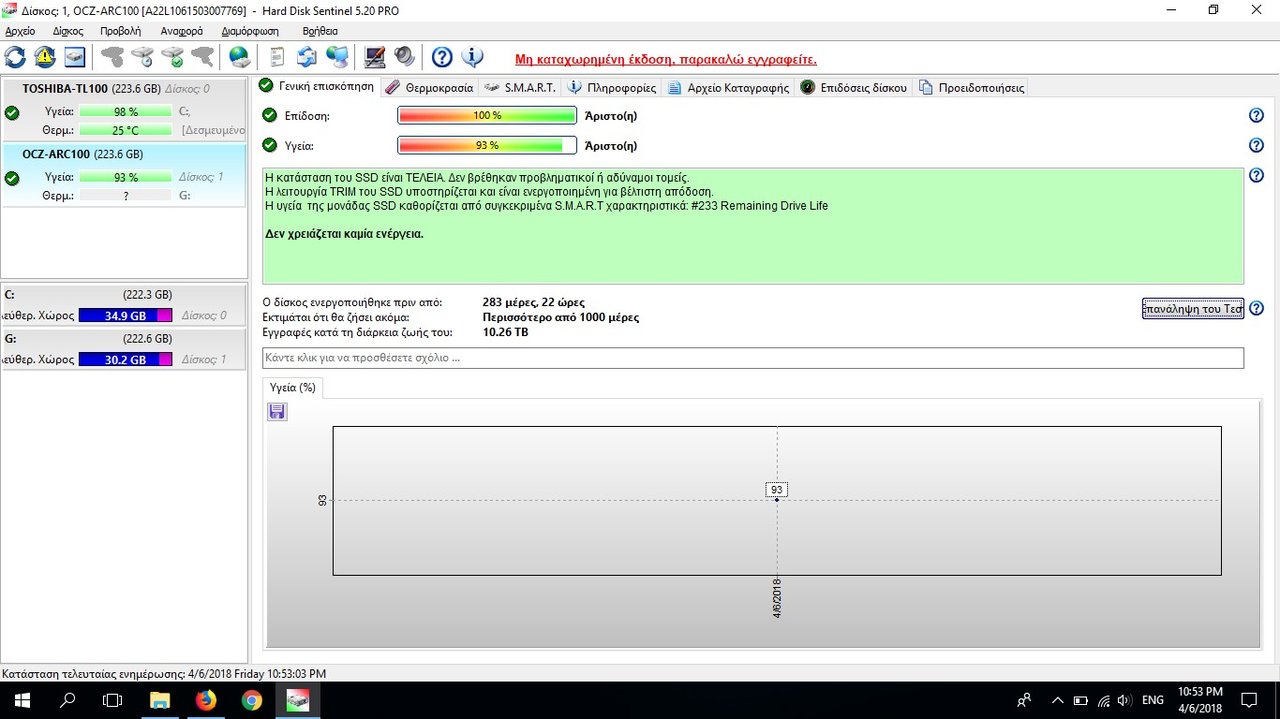Click the help icon next to the repeat test button
1280x719 pixels.
pos(1257,308)
